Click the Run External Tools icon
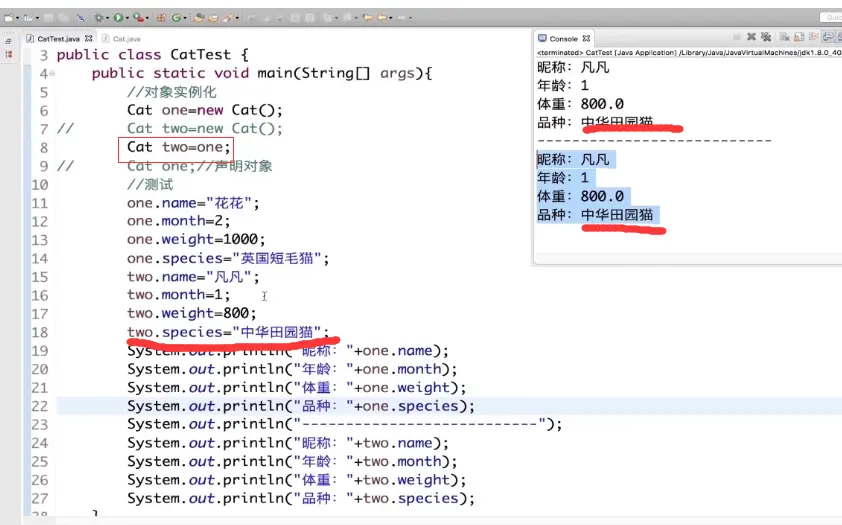Viewport: 842px width, 525px height. coord(139,18)
